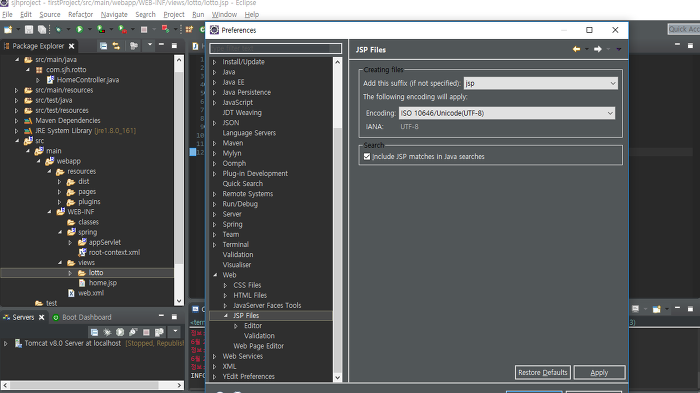Expand the Spring preferences node
The width and height of the screenshot is (700, 393).
215,224
